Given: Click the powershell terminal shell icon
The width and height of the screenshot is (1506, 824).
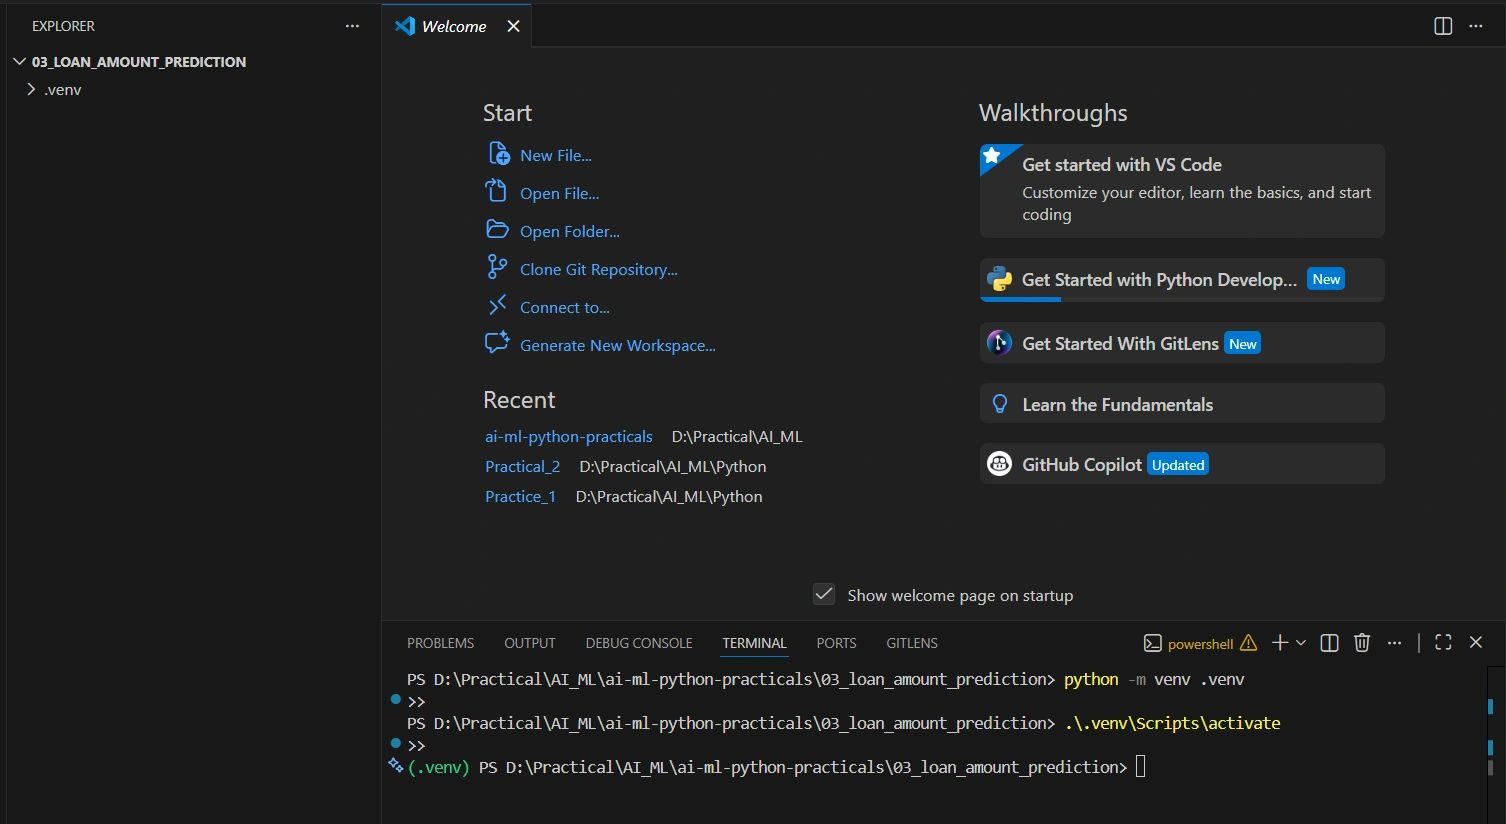Looking at the screenshot, I should [x=1152, y=643].
